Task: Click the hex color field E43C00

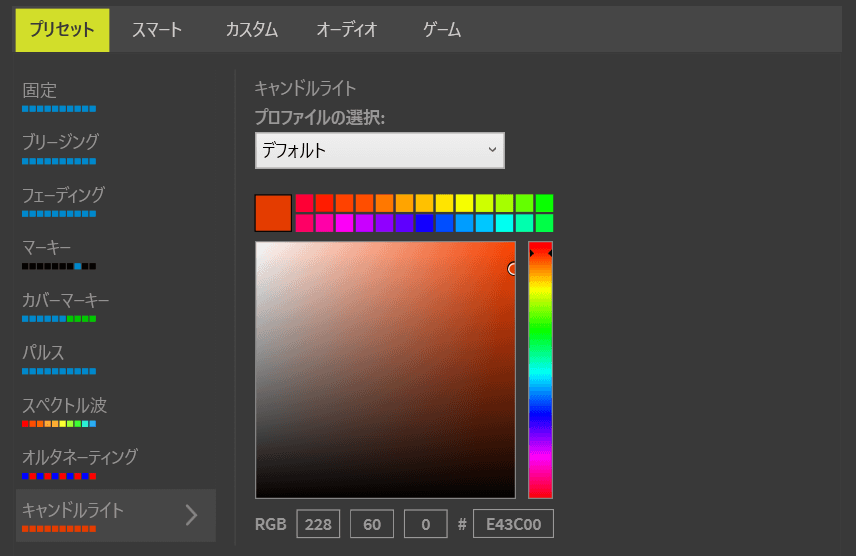Action: [513, 524]
